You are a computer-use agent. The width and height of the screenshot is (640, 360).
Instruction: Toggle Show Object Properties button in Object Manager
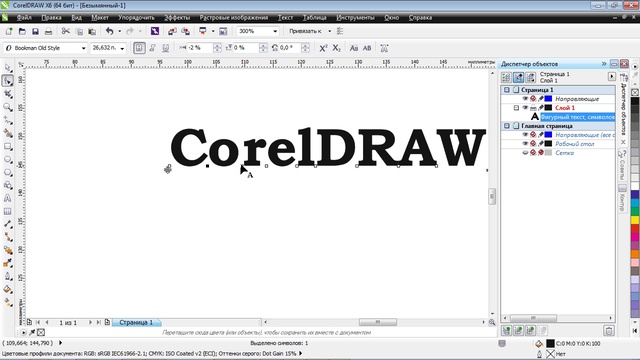(506, 77)
